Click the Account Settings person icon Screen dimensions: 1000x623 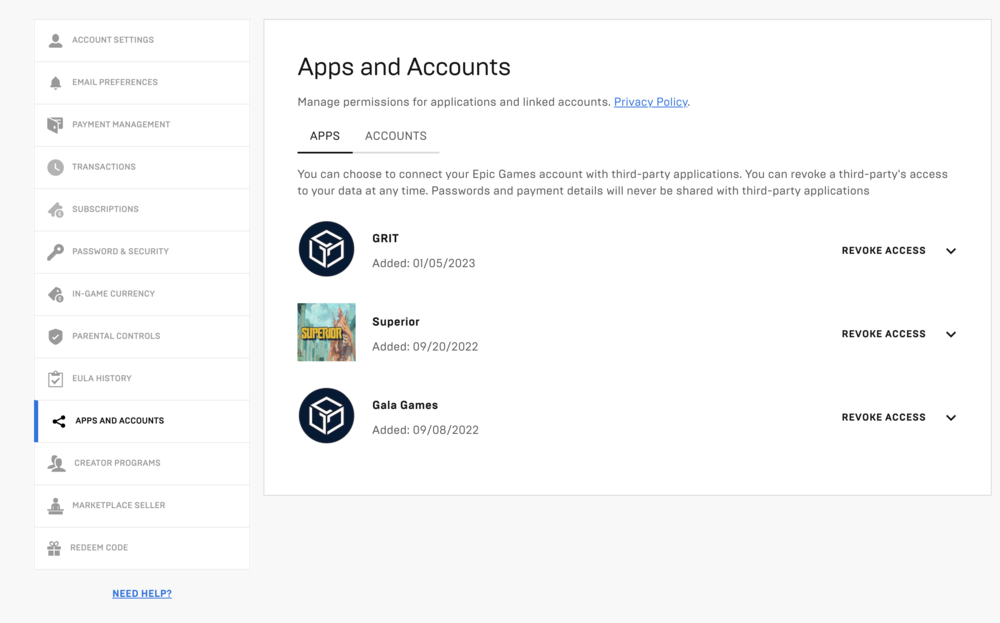tap(55, 40)
